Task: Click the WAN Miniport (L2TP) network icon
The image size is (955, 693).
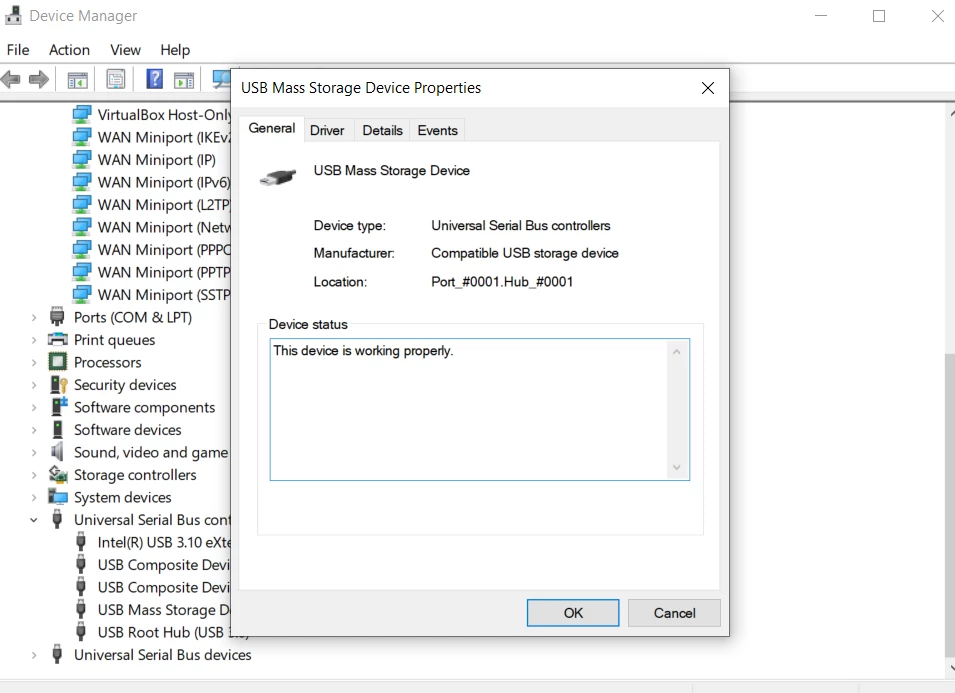Action: [82, 205]
